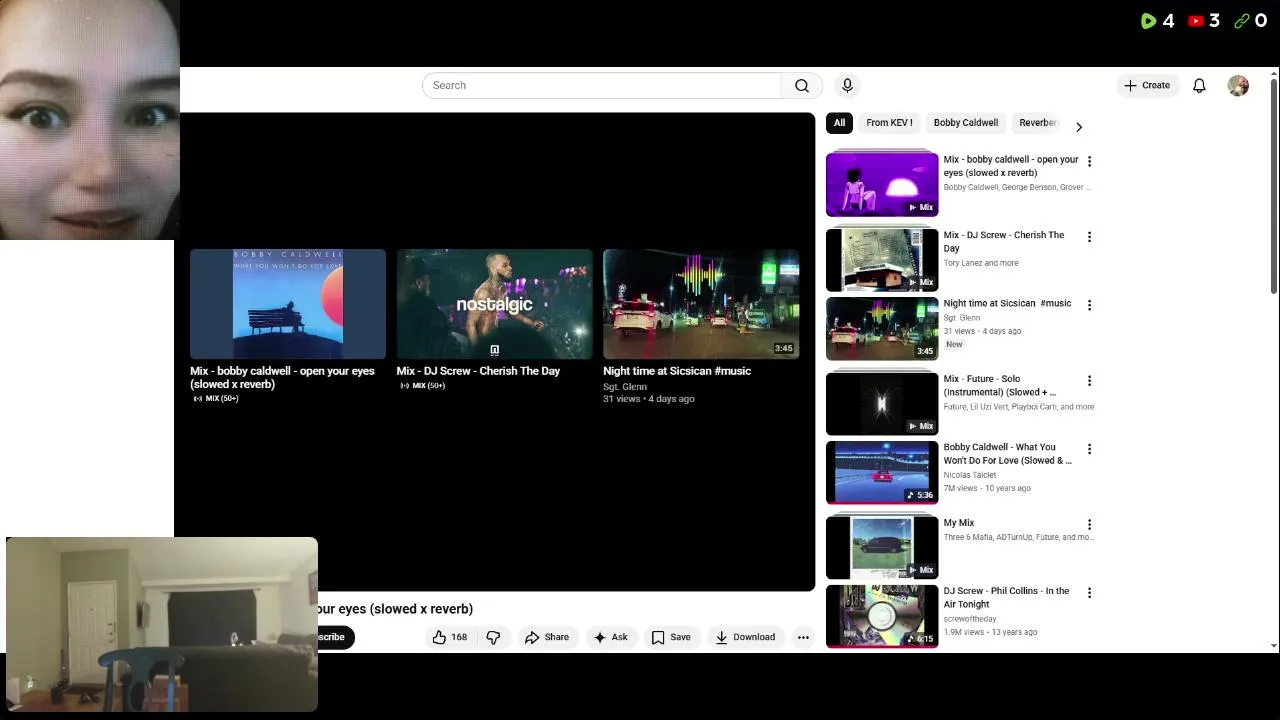Select the Reverberation filter chip

click(x=1037, y=123)
